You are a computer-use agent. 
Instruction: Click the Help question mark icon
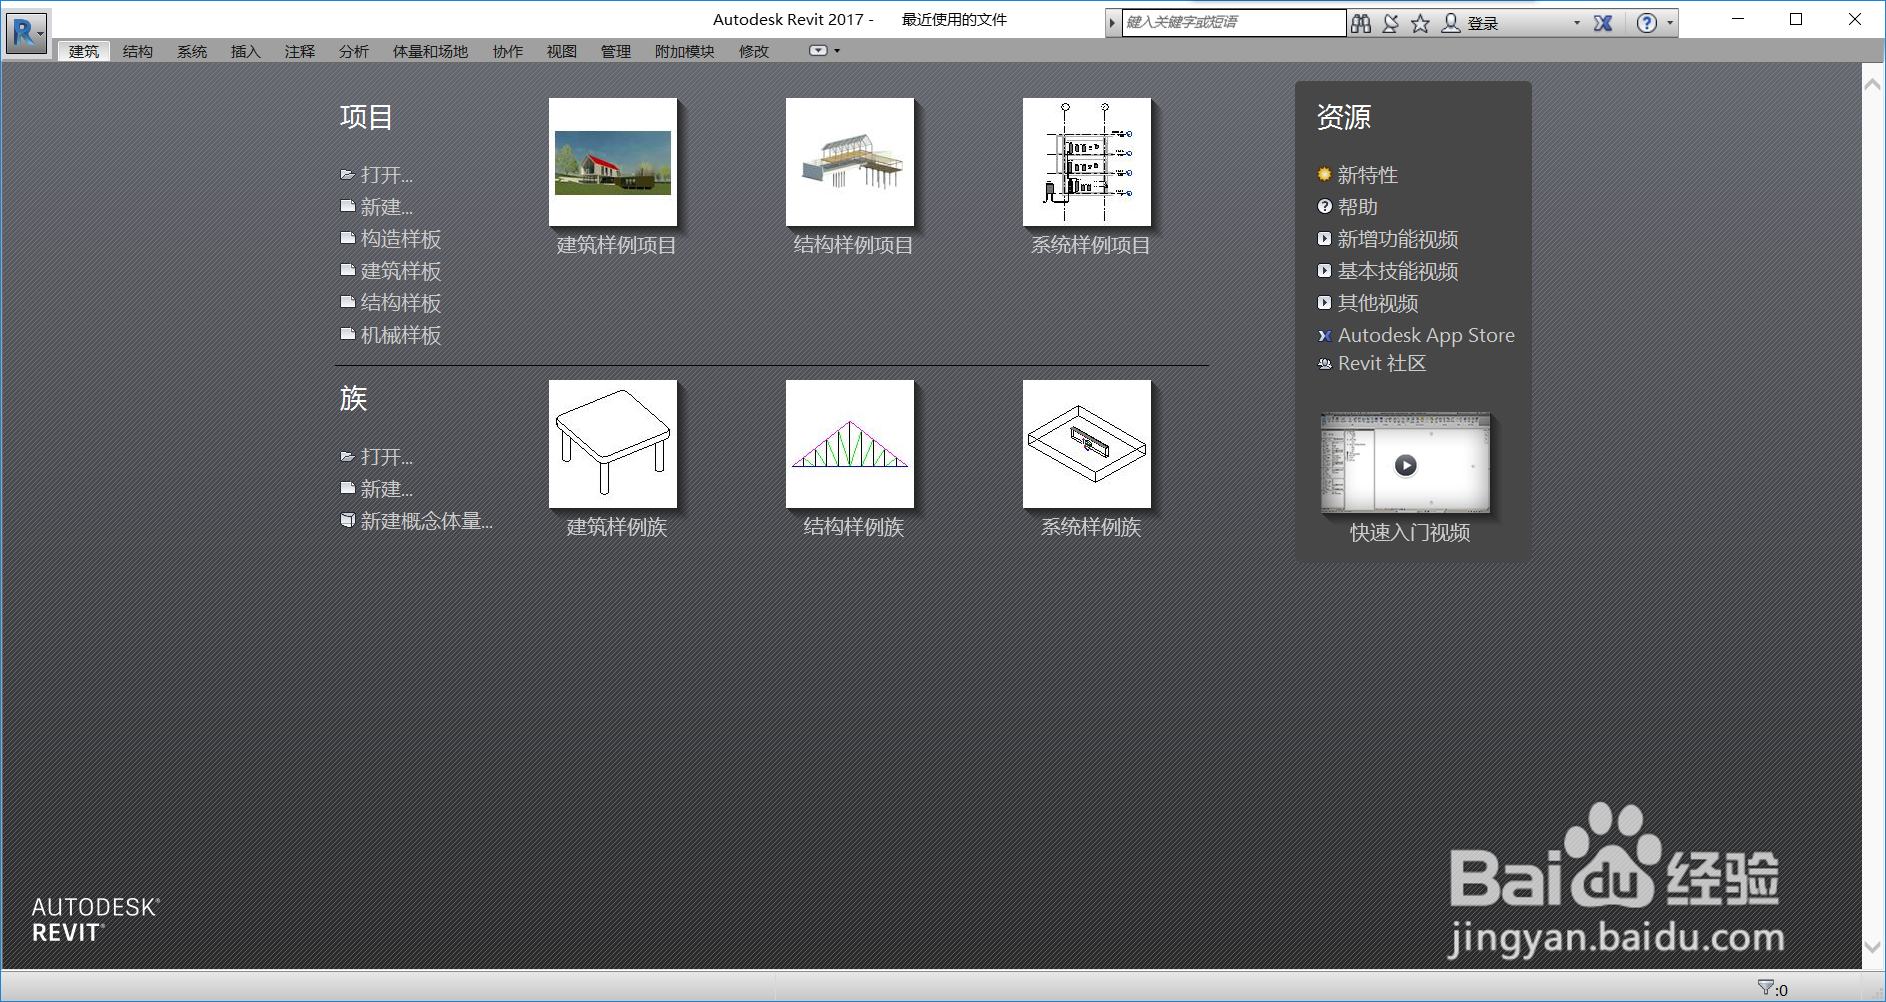pos(1647,23)
